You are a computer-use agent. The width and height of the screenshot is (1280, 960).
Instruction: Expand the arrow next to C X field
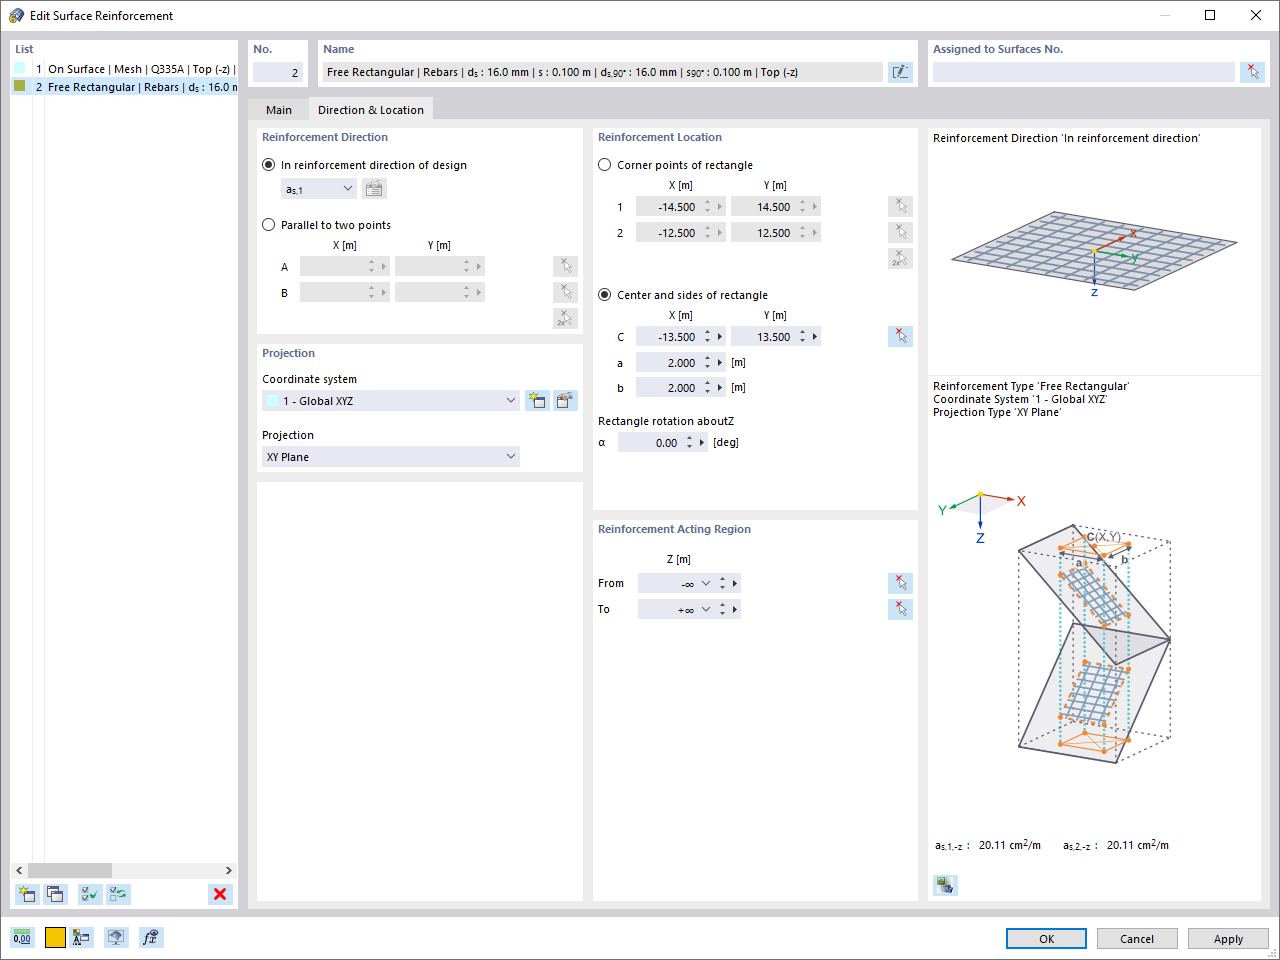pos(720,337)
